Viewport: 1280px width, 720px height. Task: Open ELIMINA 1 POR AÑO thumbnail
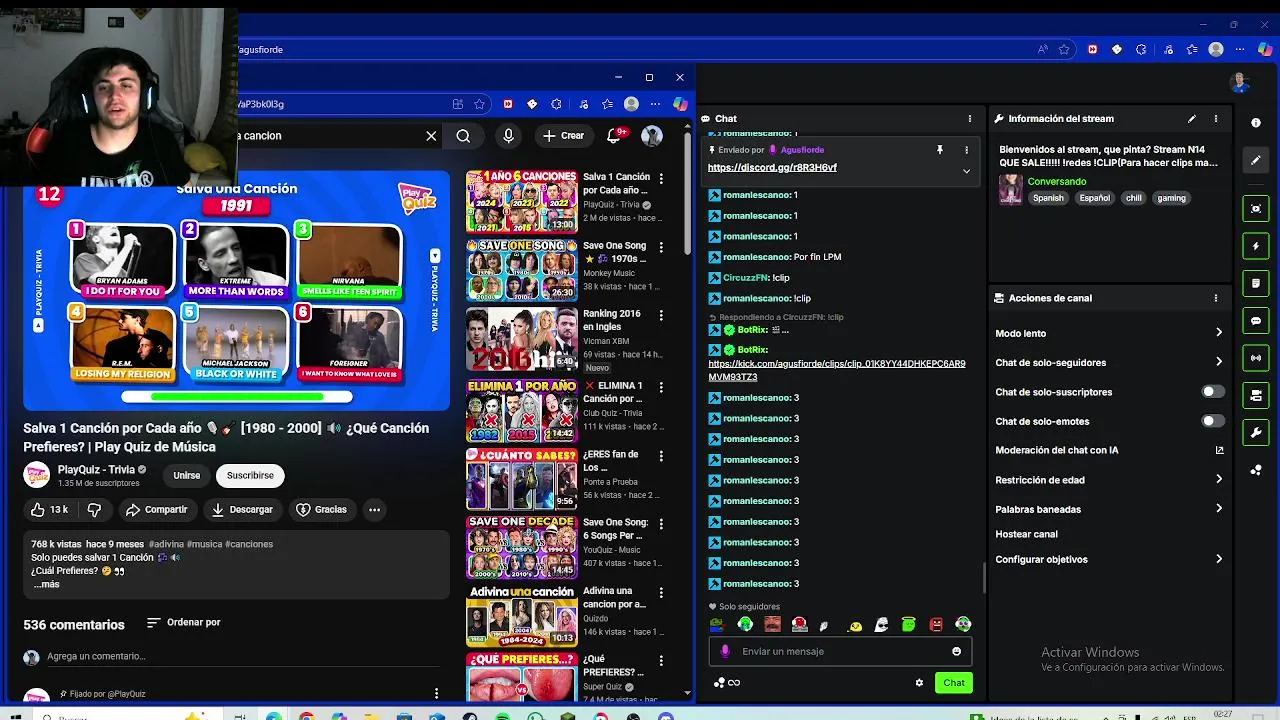tap(521, 410)
